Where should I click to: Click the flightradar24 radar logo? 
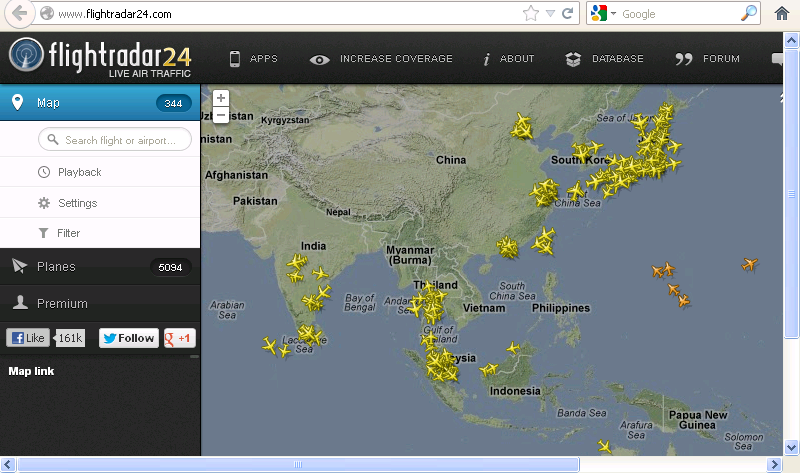pyautogui.click(x=27, y=57)
